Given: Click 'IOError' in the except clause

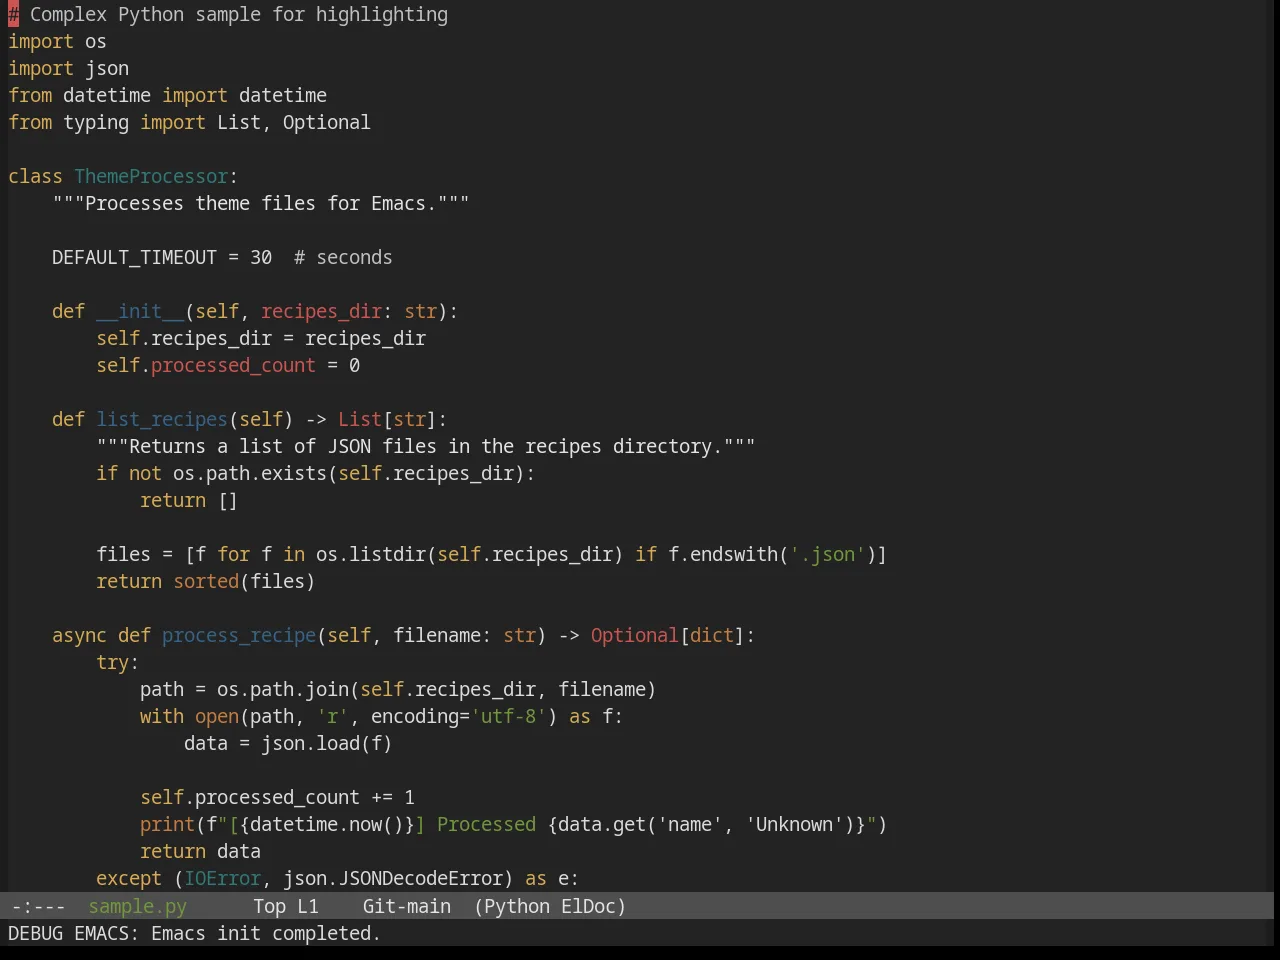Looking at the screenshot, I should [222, 878].
